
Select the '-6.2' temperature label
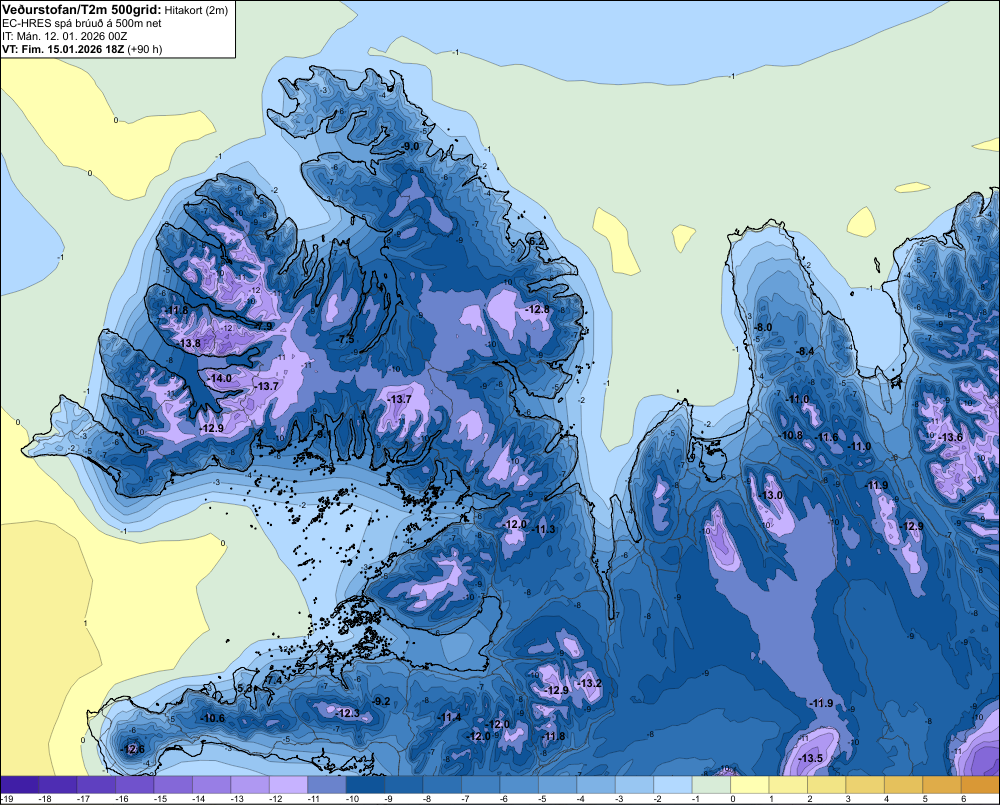[x=538, y=241]
